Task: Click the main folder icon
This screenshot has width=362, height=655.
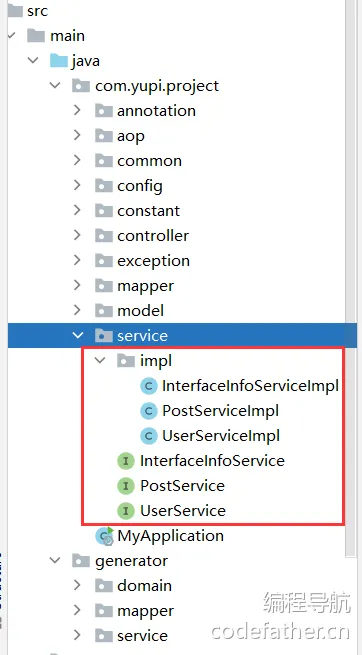Action: click(x=36, y=36)
